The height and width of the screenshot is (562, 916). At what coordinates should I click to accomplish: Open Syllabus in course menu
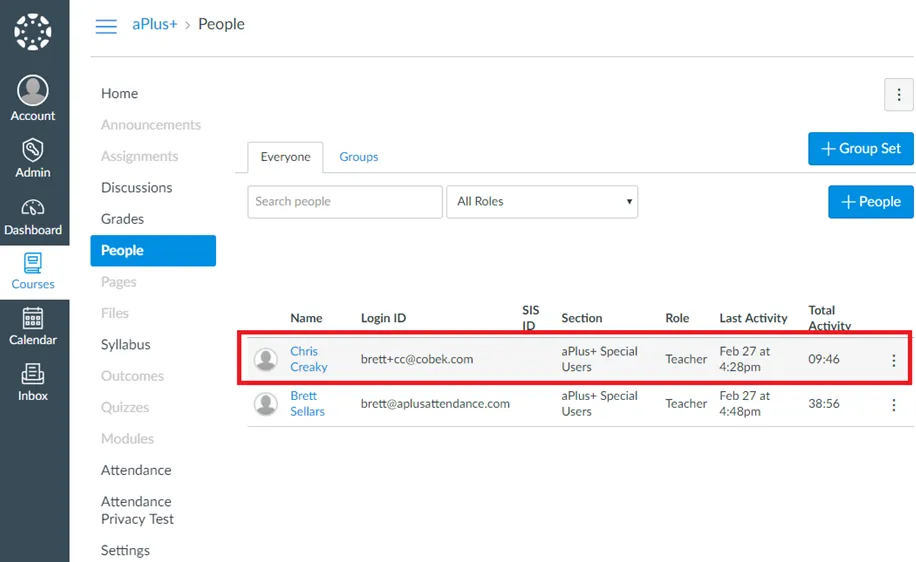coord(126,345)
